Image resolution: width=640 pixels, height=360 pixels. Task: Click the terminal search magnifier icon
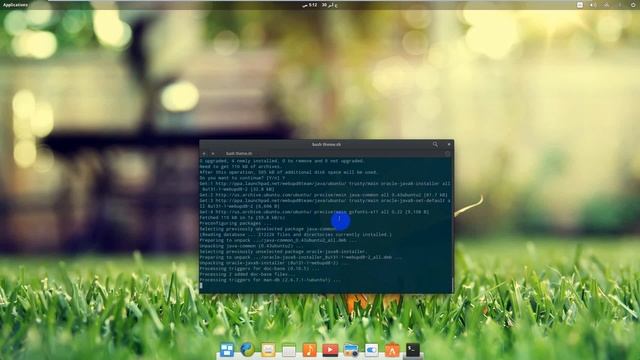coord(435,144)
